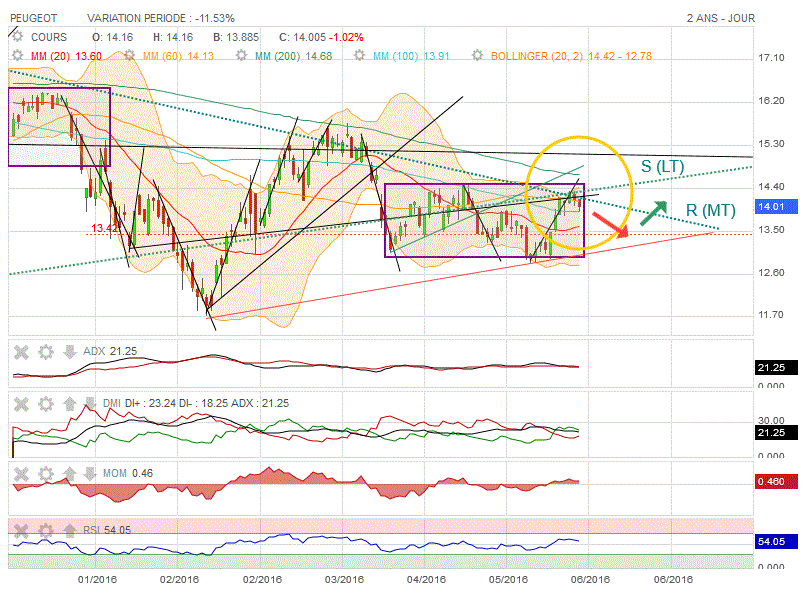Remove the DMI indicator panel

point(21,404)
